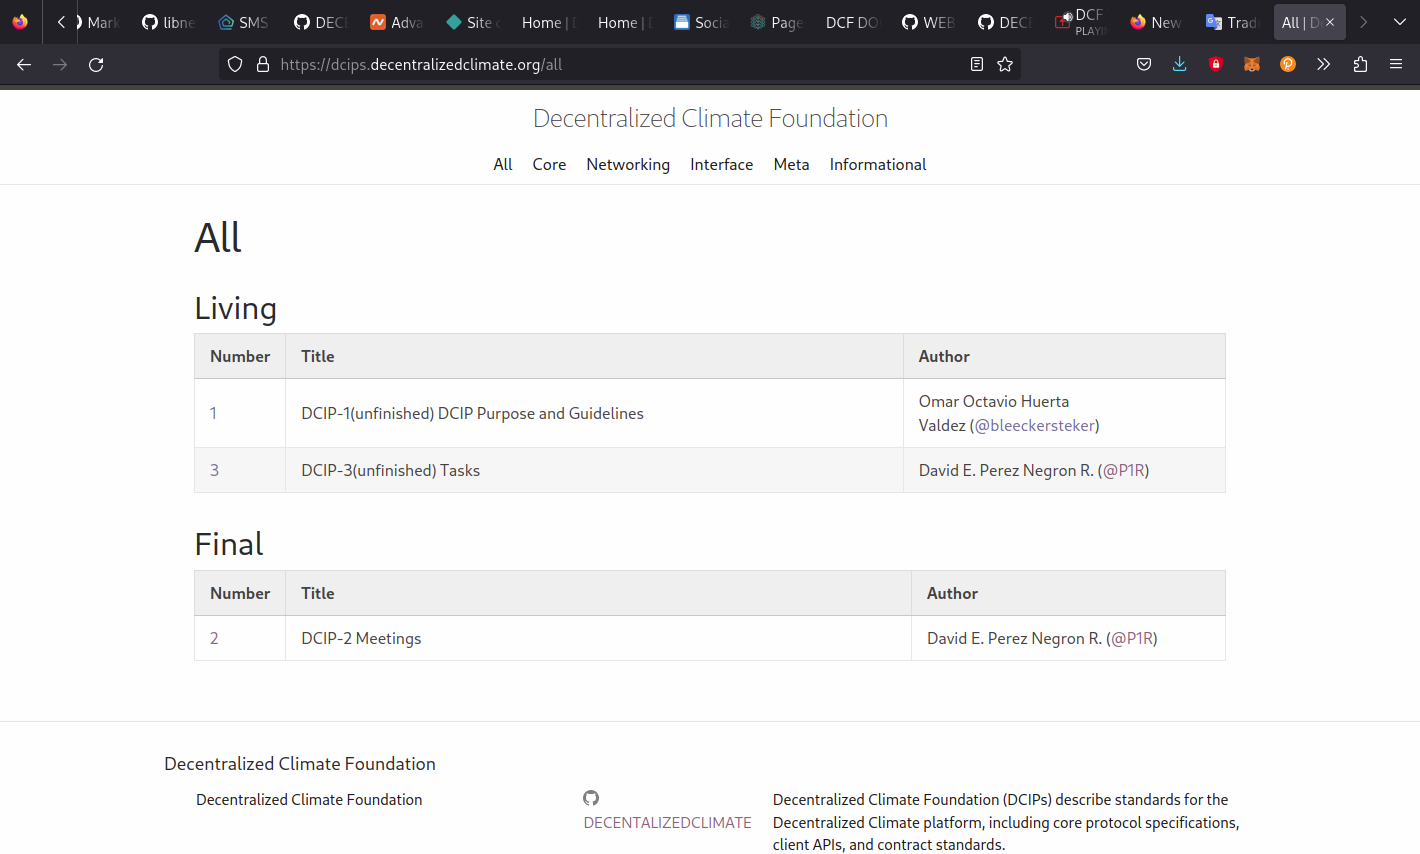This screenshot has width=1420, height=854.
Task: Open @P1R link in DCIP-2 Meetings row
Action: click(1132, 638)
